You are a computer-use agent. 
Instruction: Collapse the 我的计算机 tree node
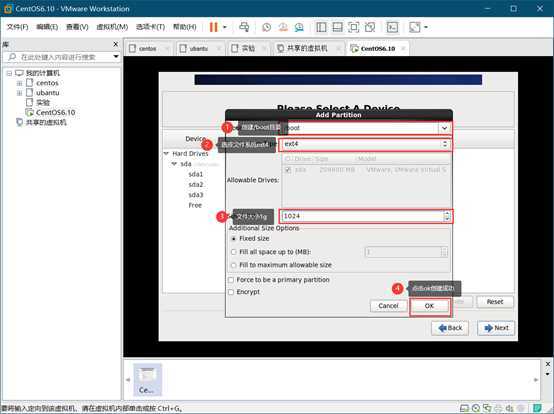9,73
